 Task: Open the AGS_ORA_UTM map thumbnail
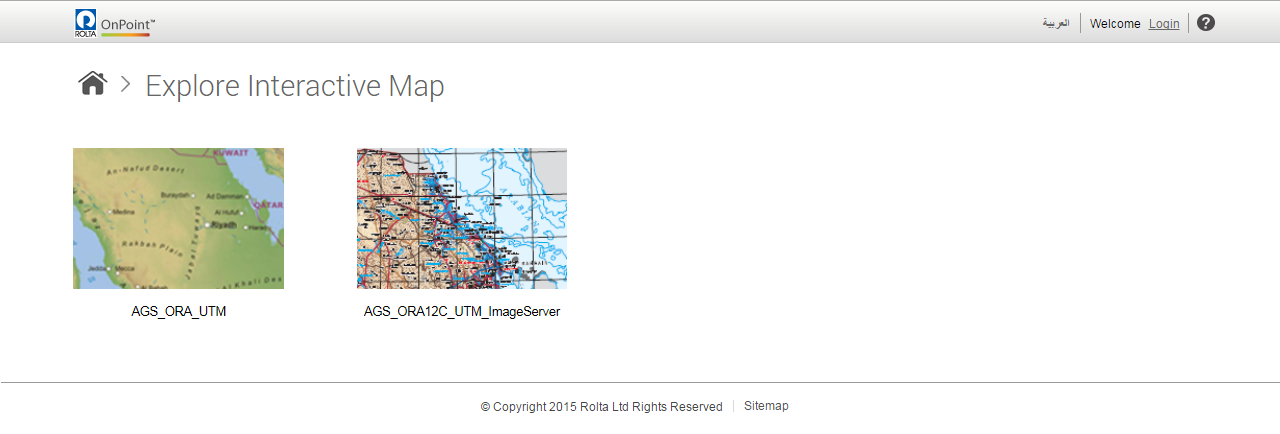pos(178,218)
